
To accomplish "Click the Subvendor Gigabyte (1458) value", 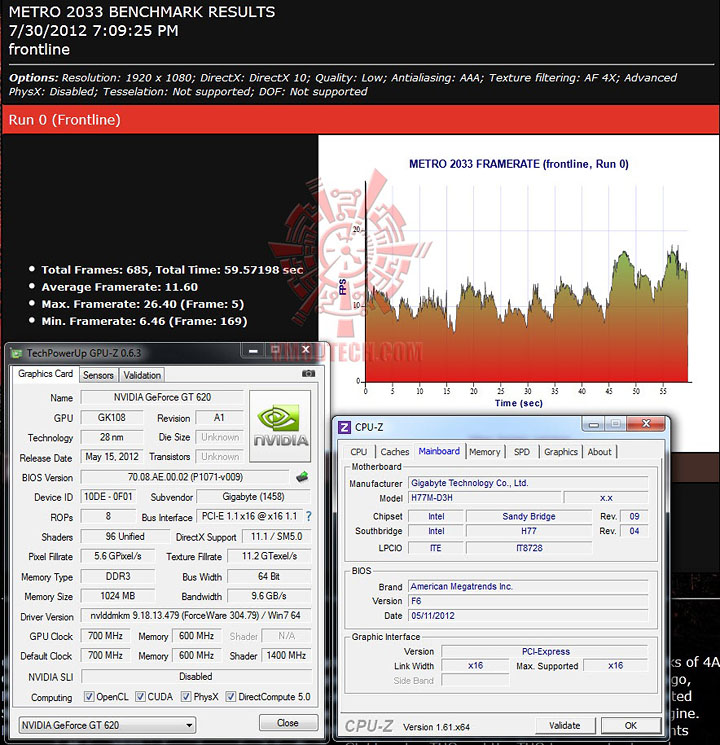I will [x=253, y=497].
